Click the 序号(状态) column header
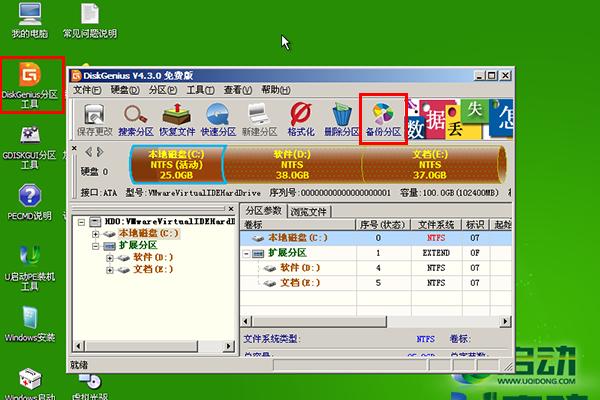 pos(383,225)
